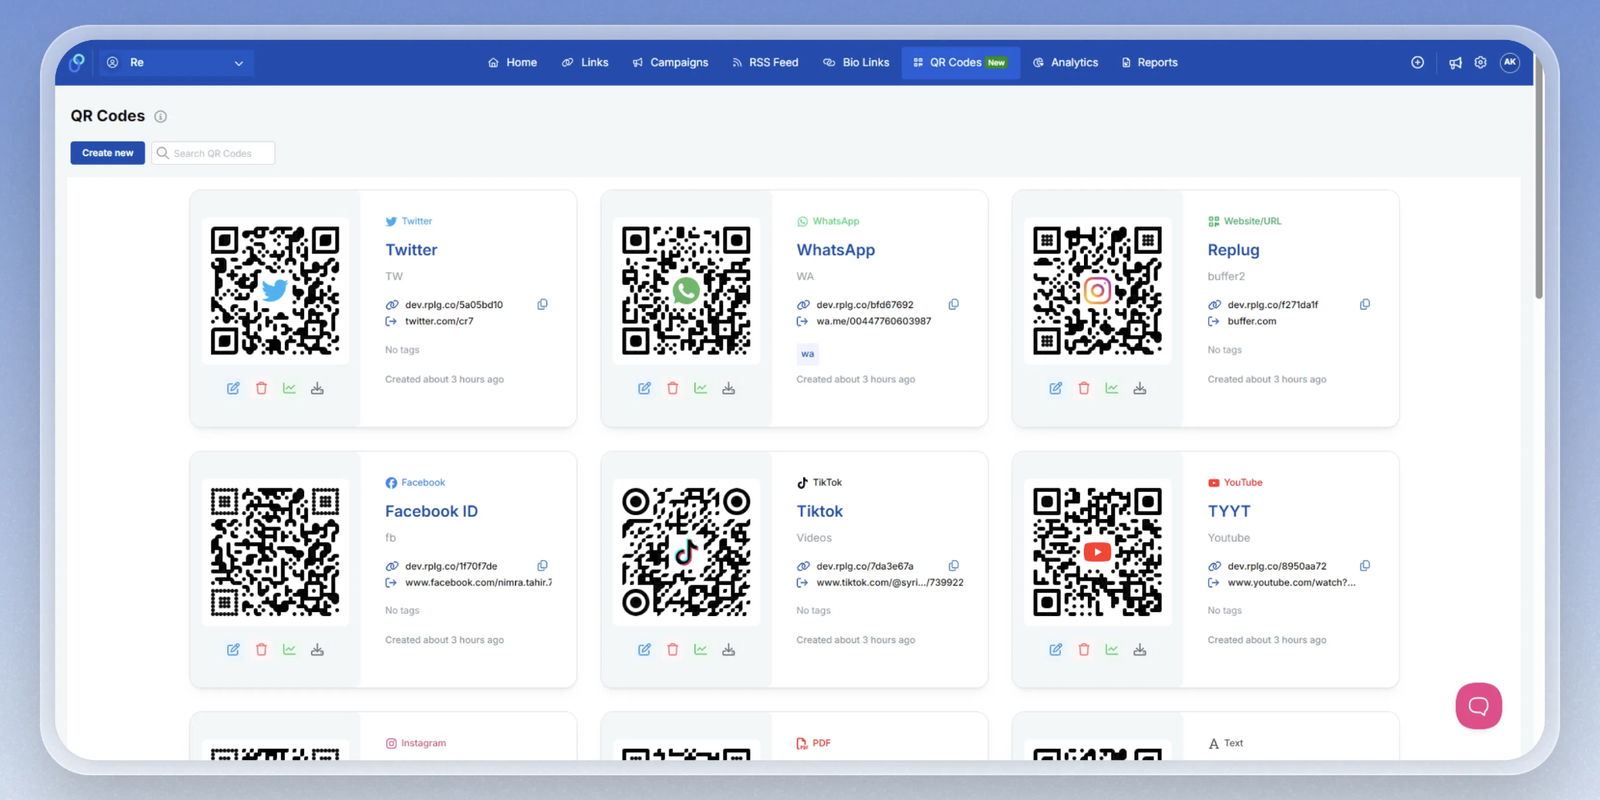Go to the Campaigns tab
The width and height of the screenshot is (1600, 800).
(670, 62)
